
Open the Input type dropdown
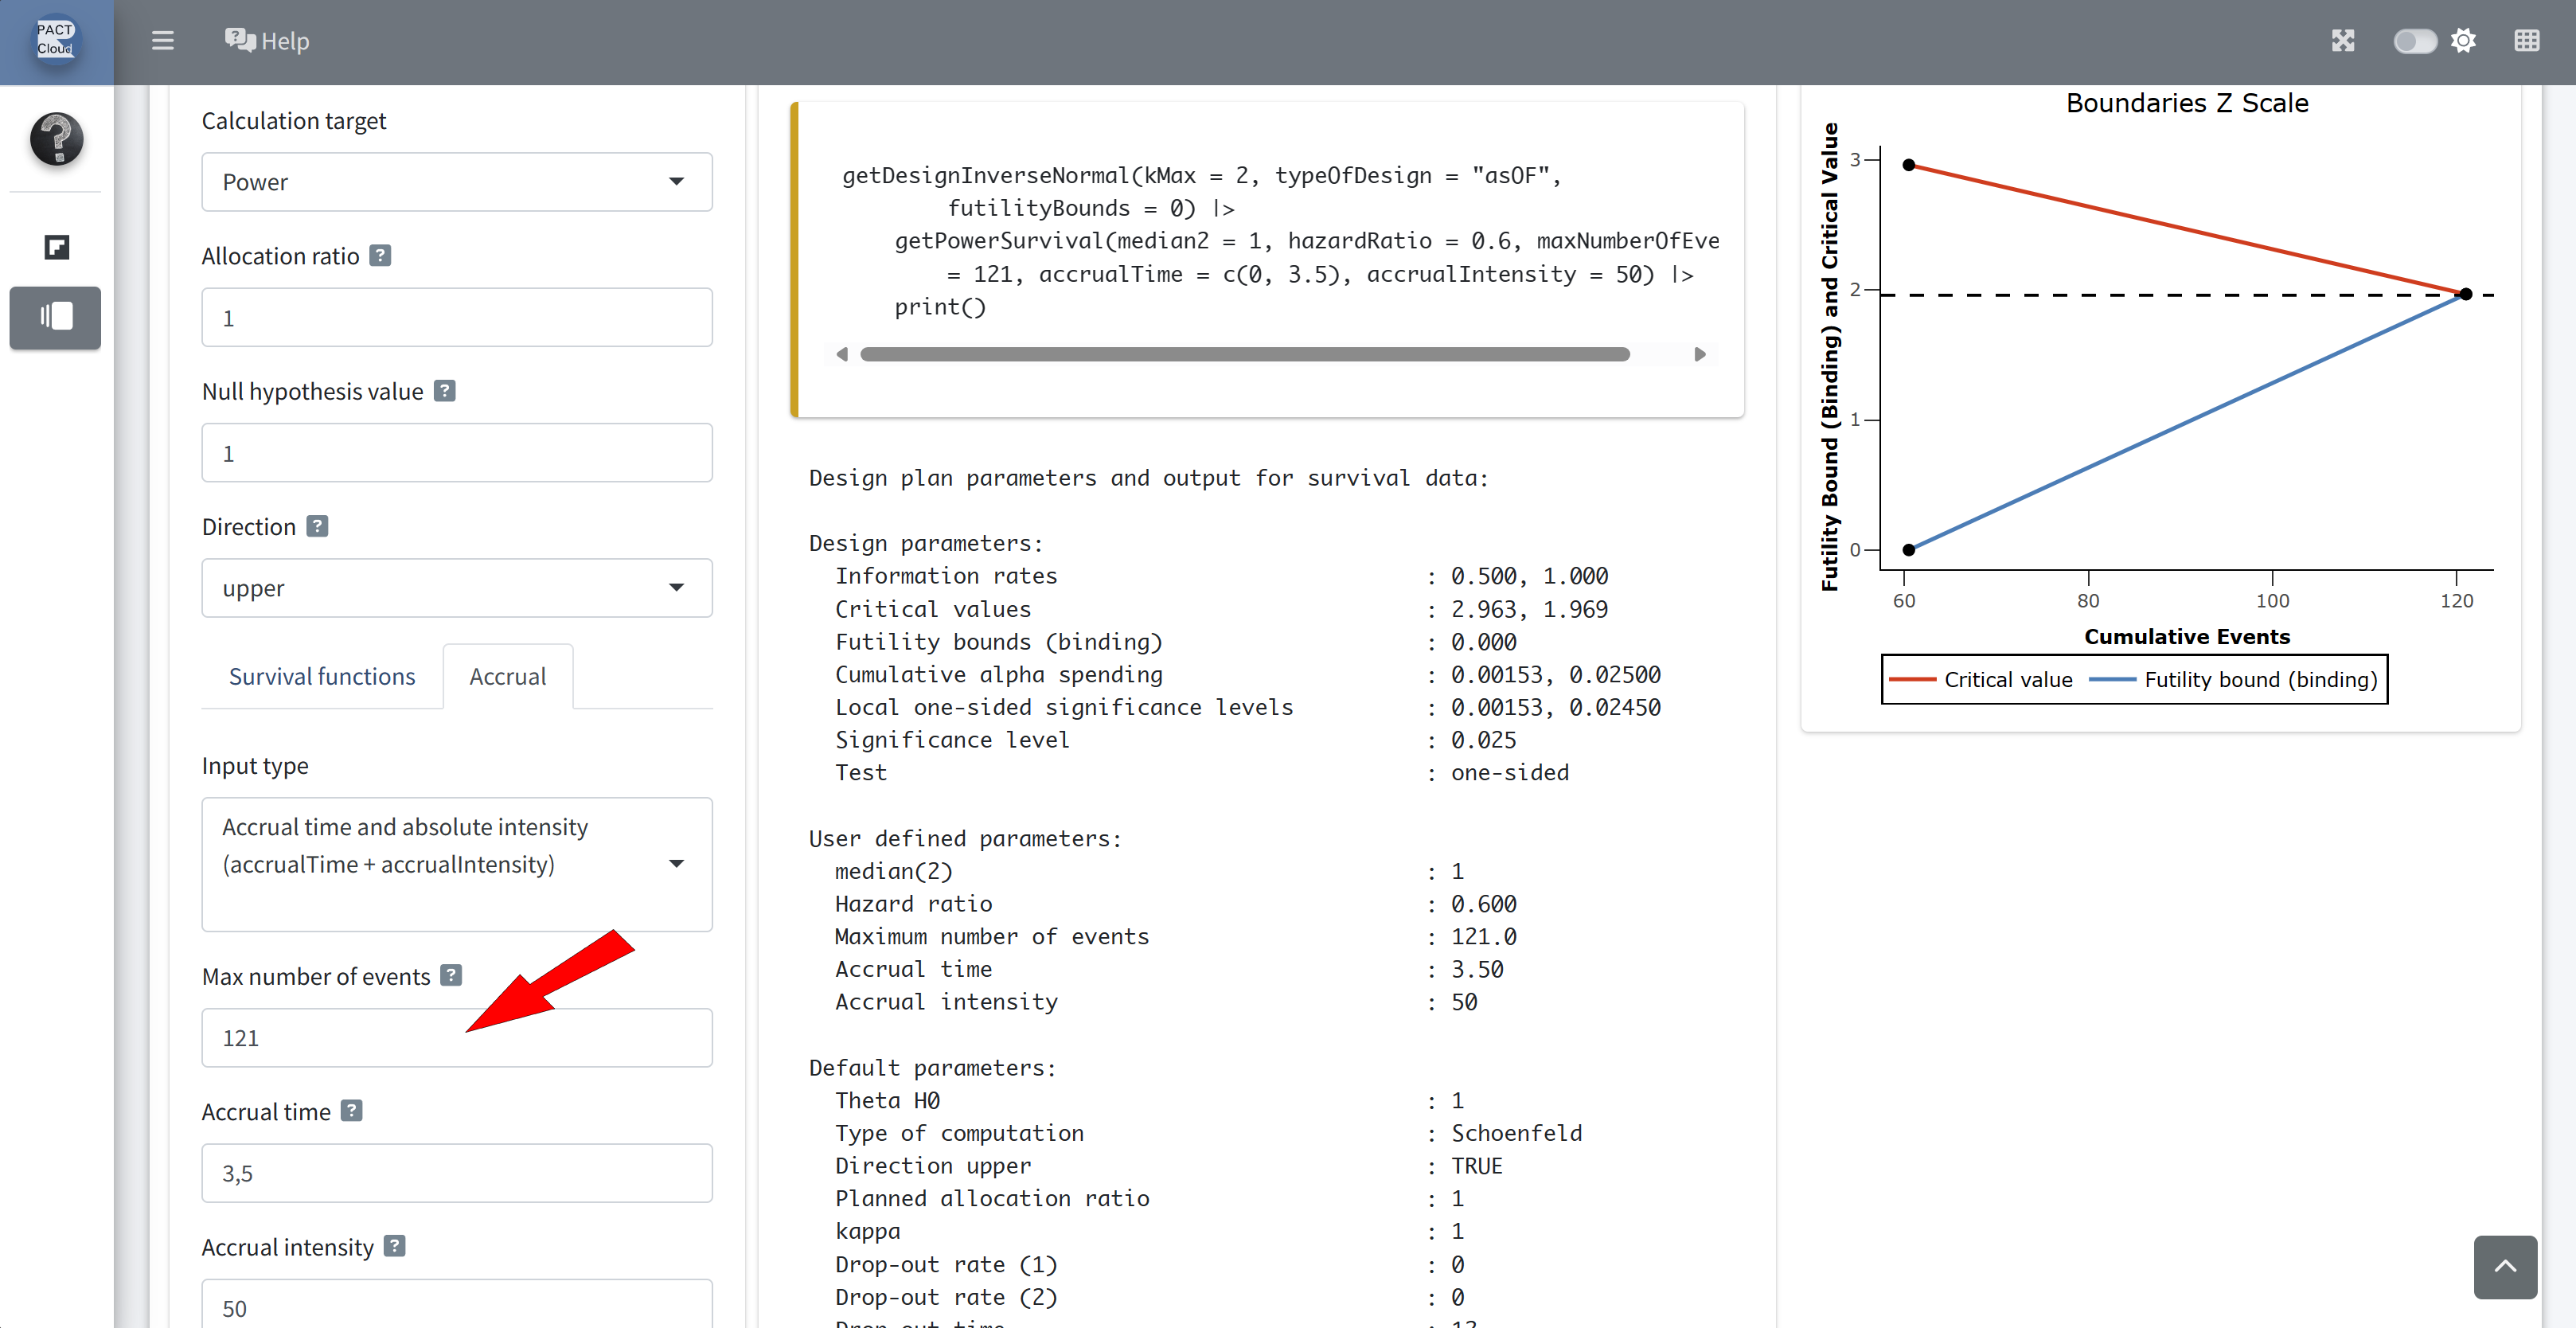coord(456,863)
